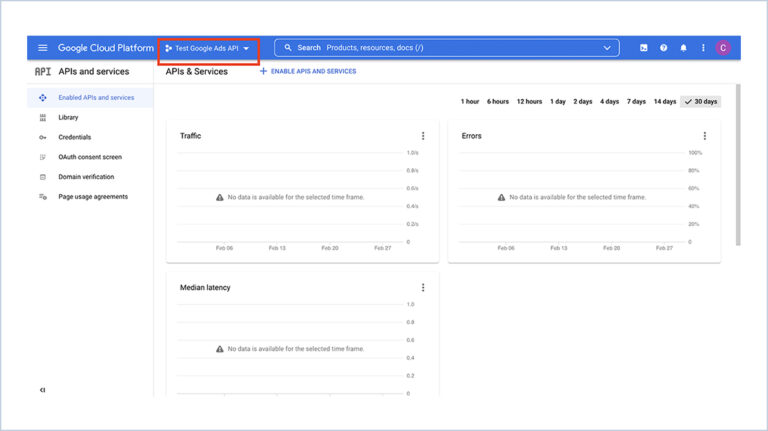Open the Median latency chart options menu
The image size is (768, 431).
click(x=423, y=287)
